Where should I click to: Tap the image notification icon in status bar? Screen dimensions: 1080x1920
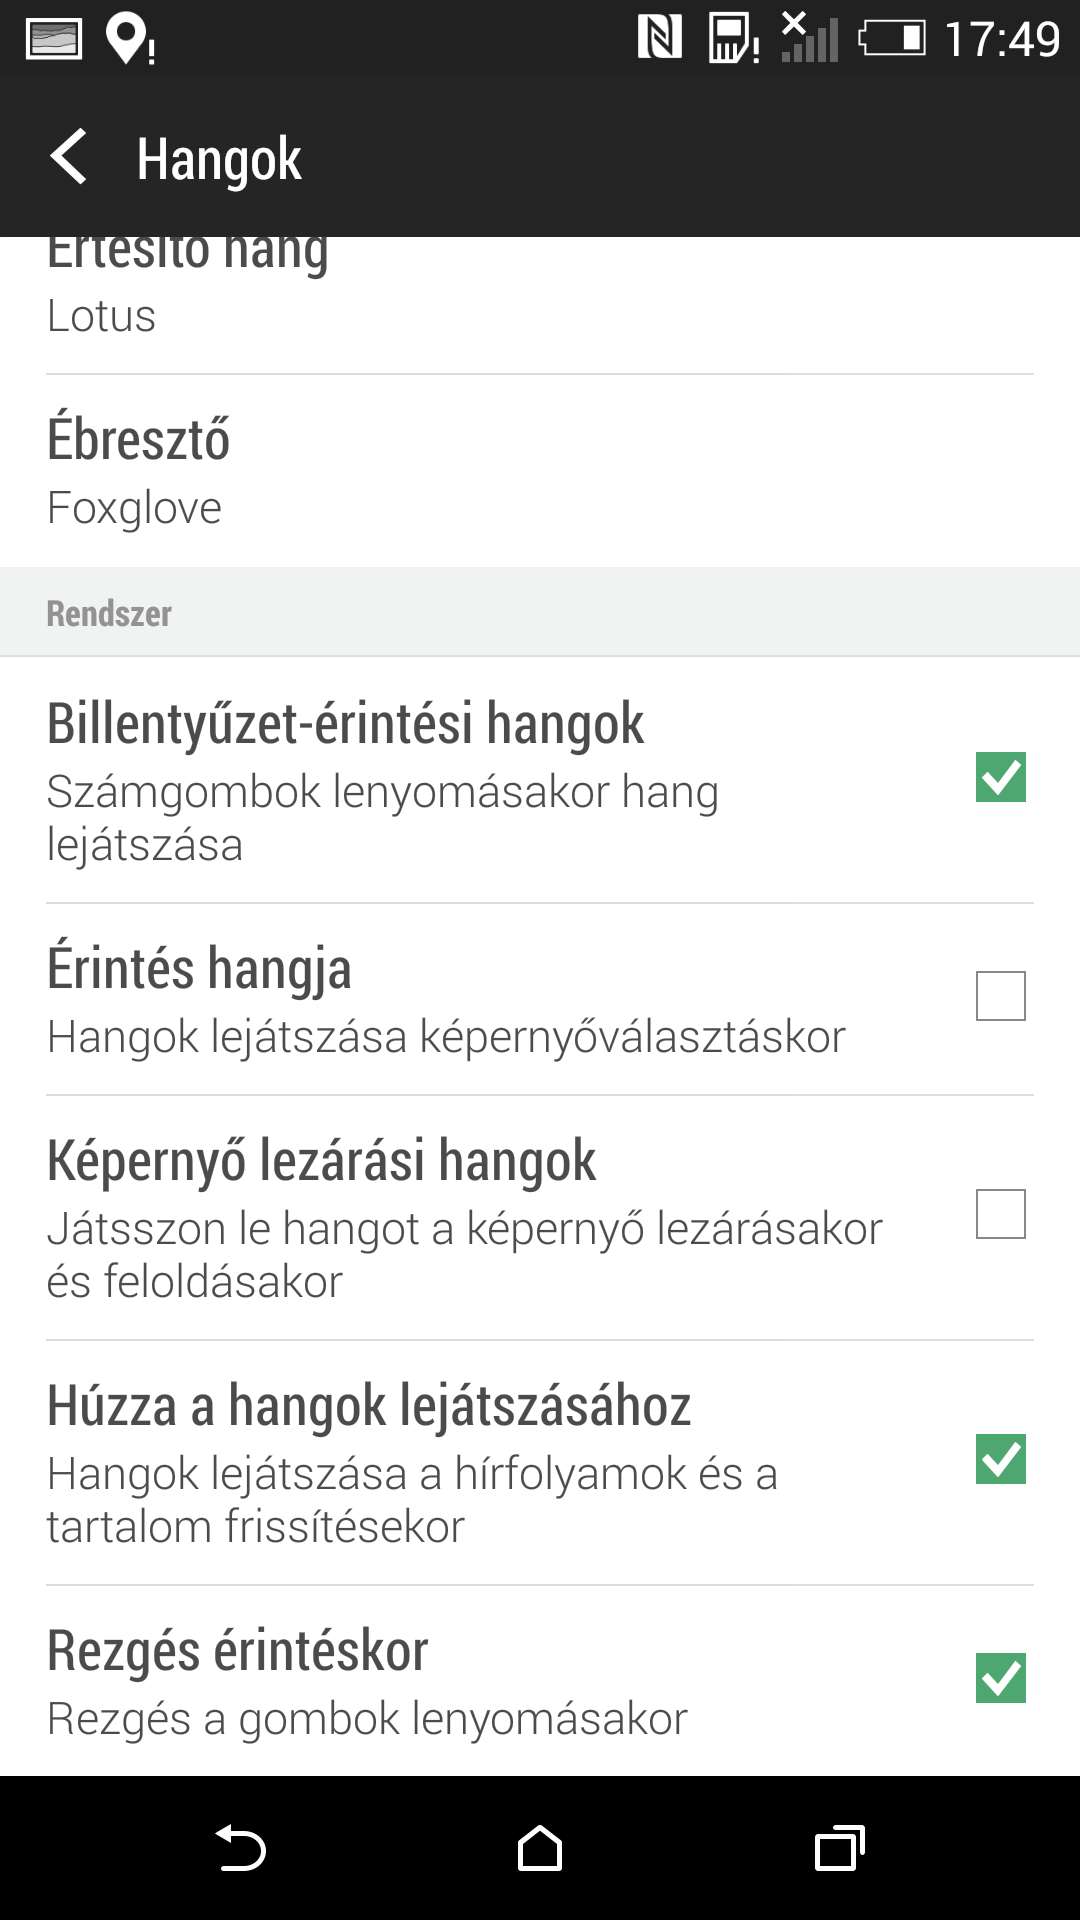[53, 40]
